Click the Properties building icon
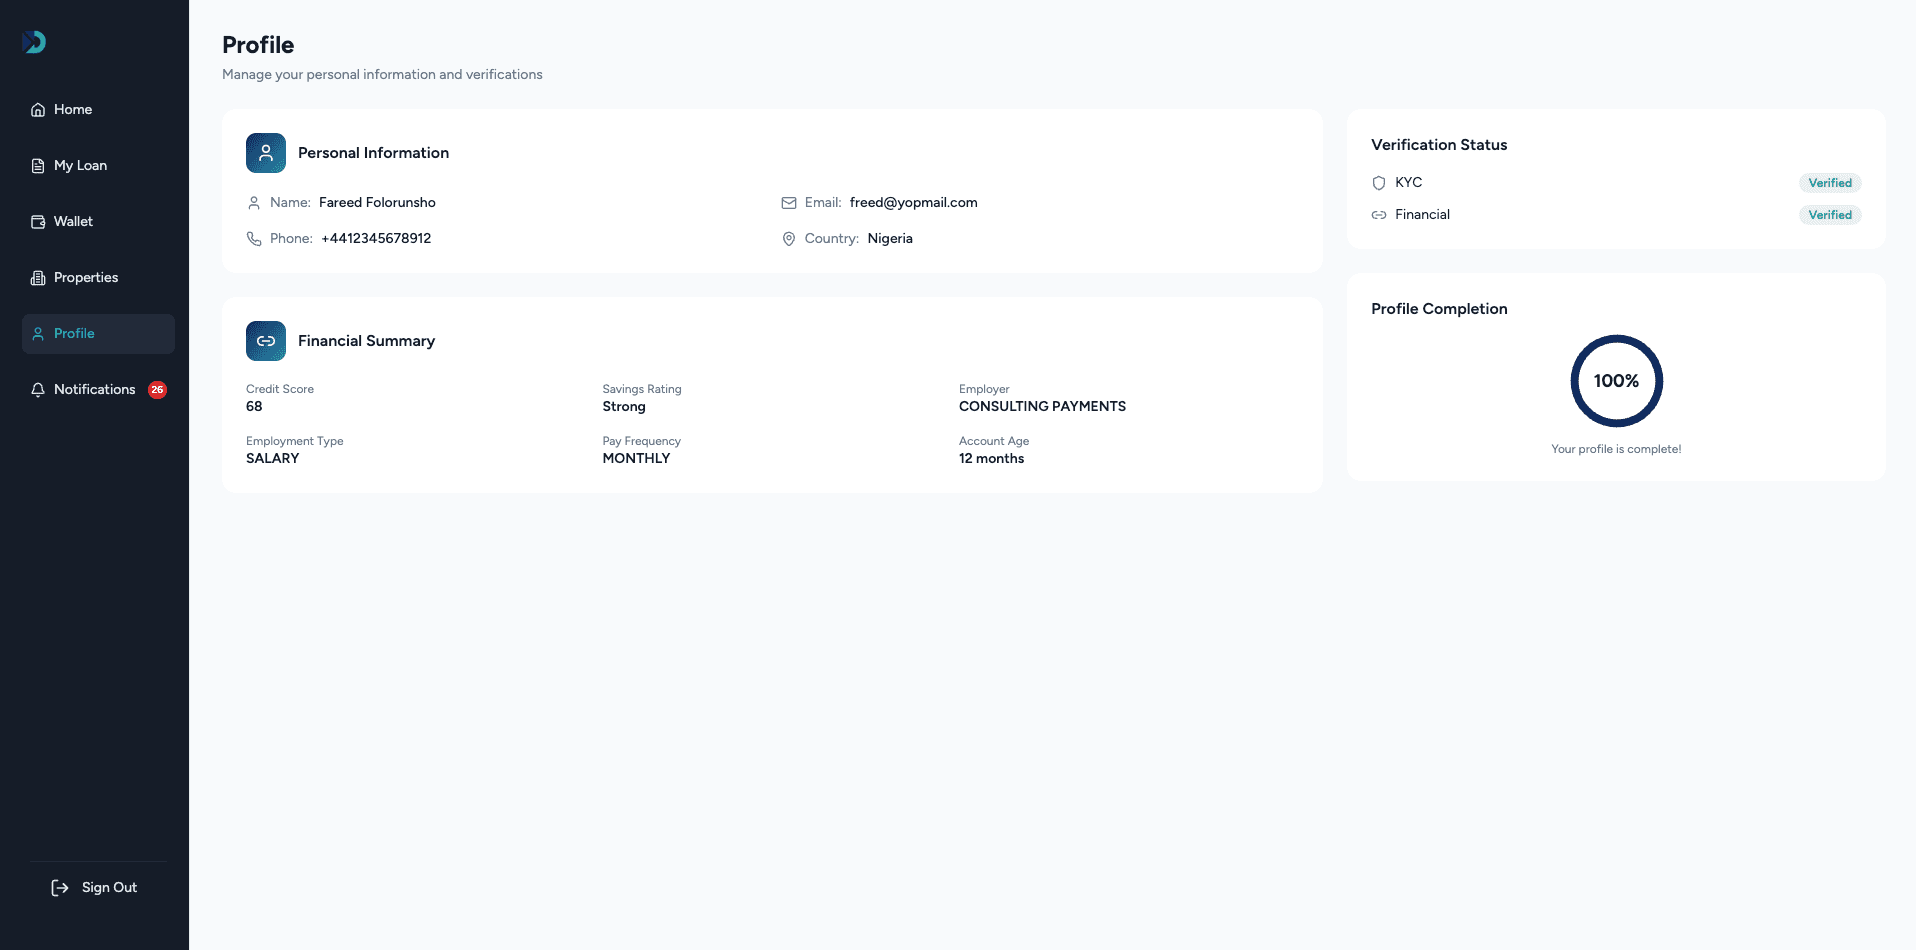Screen dimensions: 1916x950 (x=38, y=278)
